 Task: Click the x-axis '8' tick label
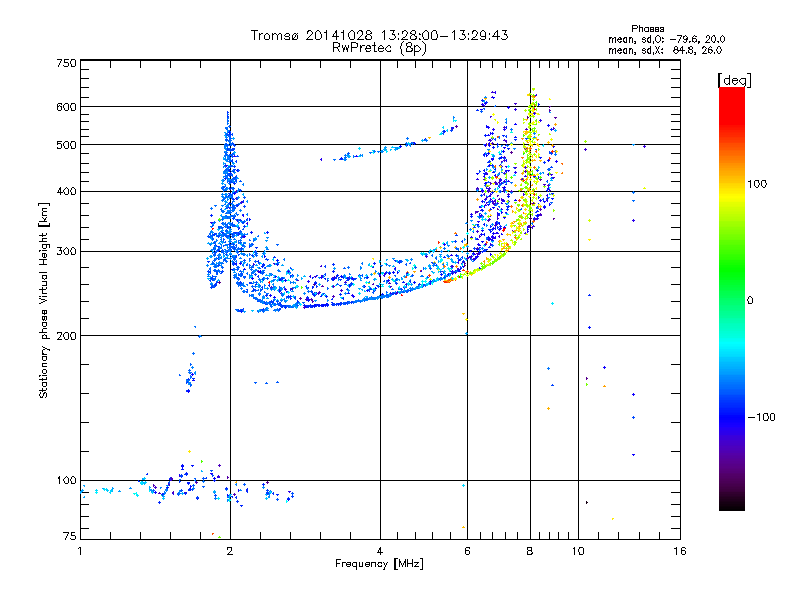[530, 551]
